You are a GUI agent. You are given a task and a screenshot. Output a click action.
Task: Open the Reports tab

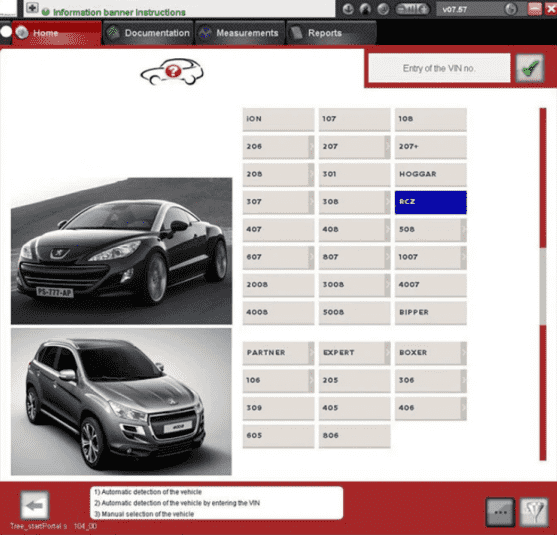point(331,33)
